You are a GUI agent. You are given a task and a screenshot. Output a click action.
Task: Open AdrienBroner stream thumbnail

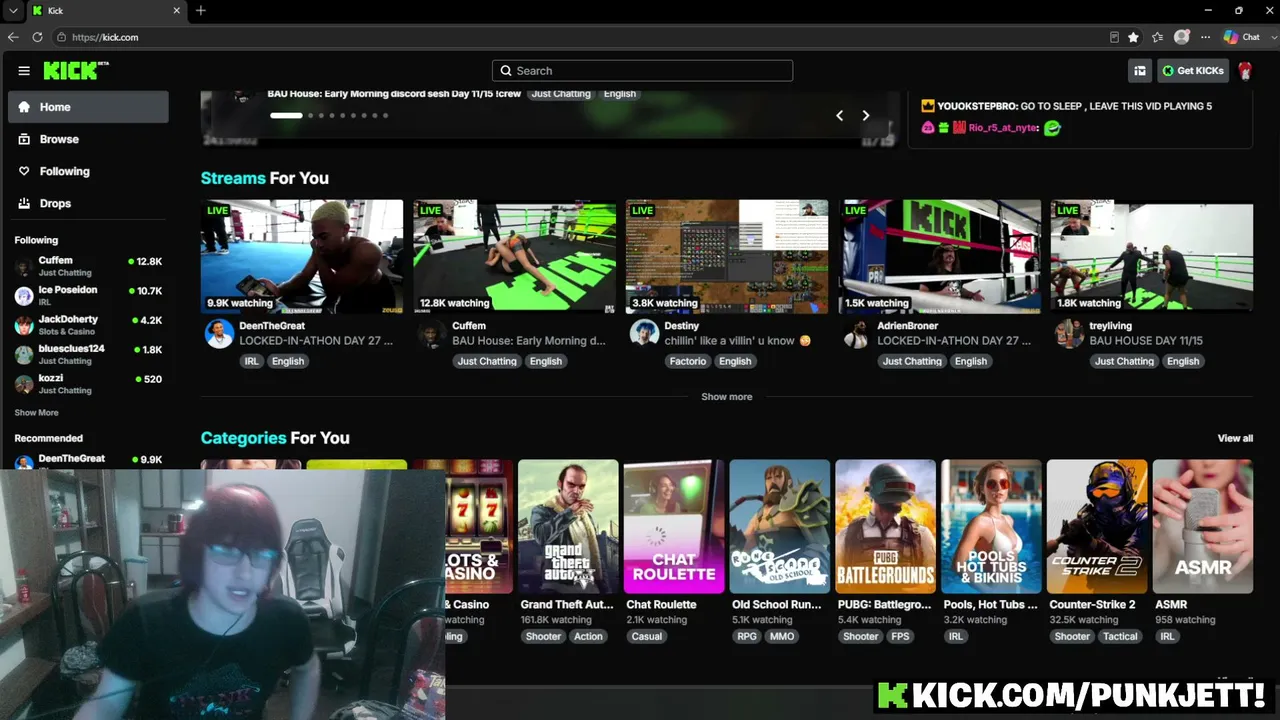click(940, 257)
